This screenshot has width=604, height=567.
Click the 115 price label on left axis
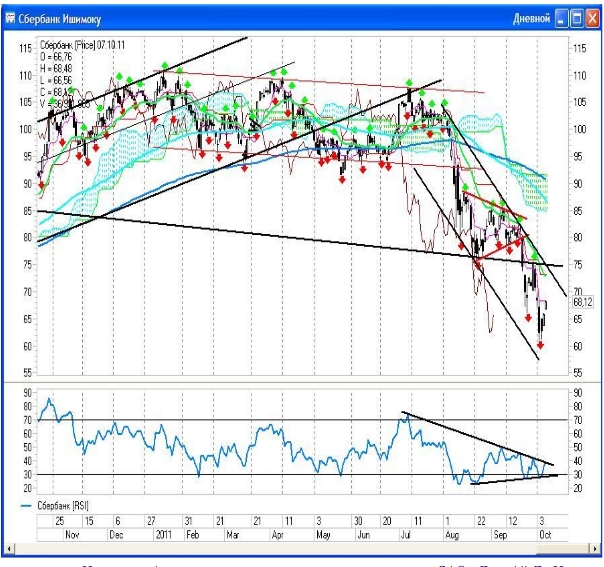(x=25, y=49)
